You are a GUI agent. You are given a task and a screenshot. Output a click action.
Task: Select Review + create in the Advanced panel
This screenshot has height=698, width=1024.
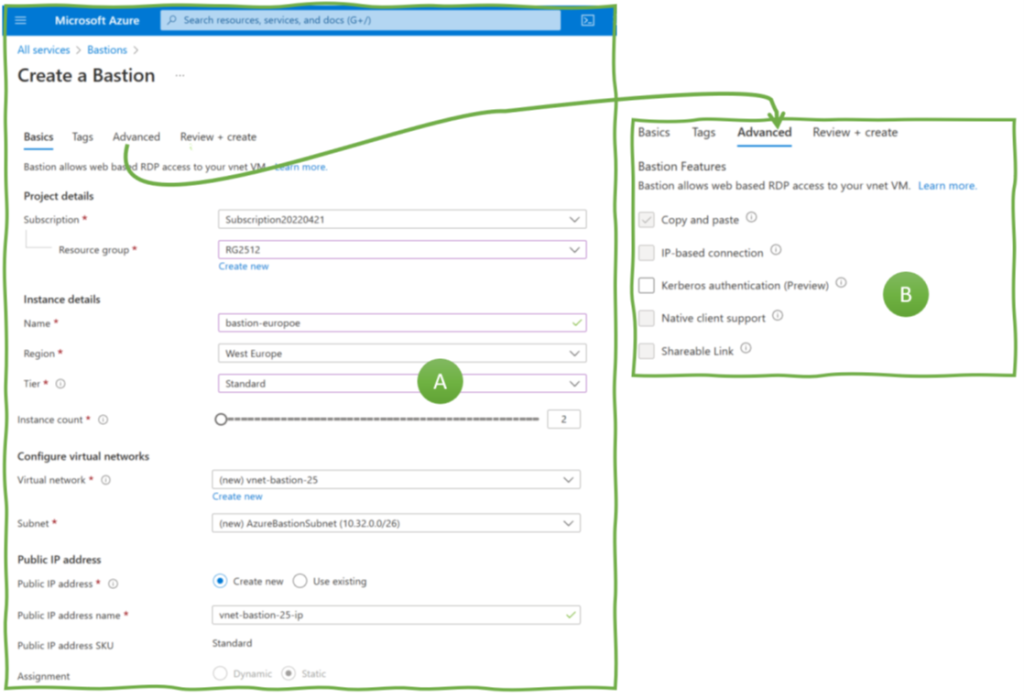coord(855,133)
